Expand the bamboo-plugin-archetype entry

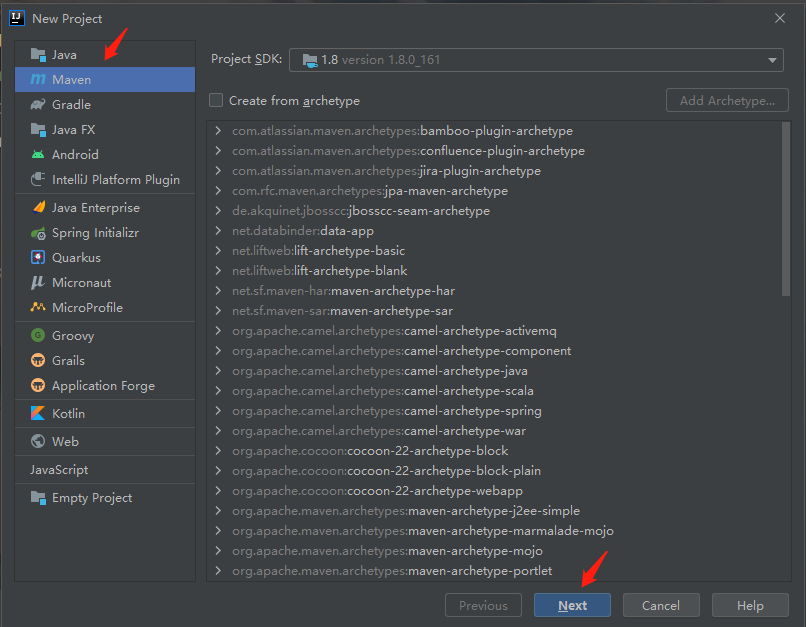tap(218, 131)
